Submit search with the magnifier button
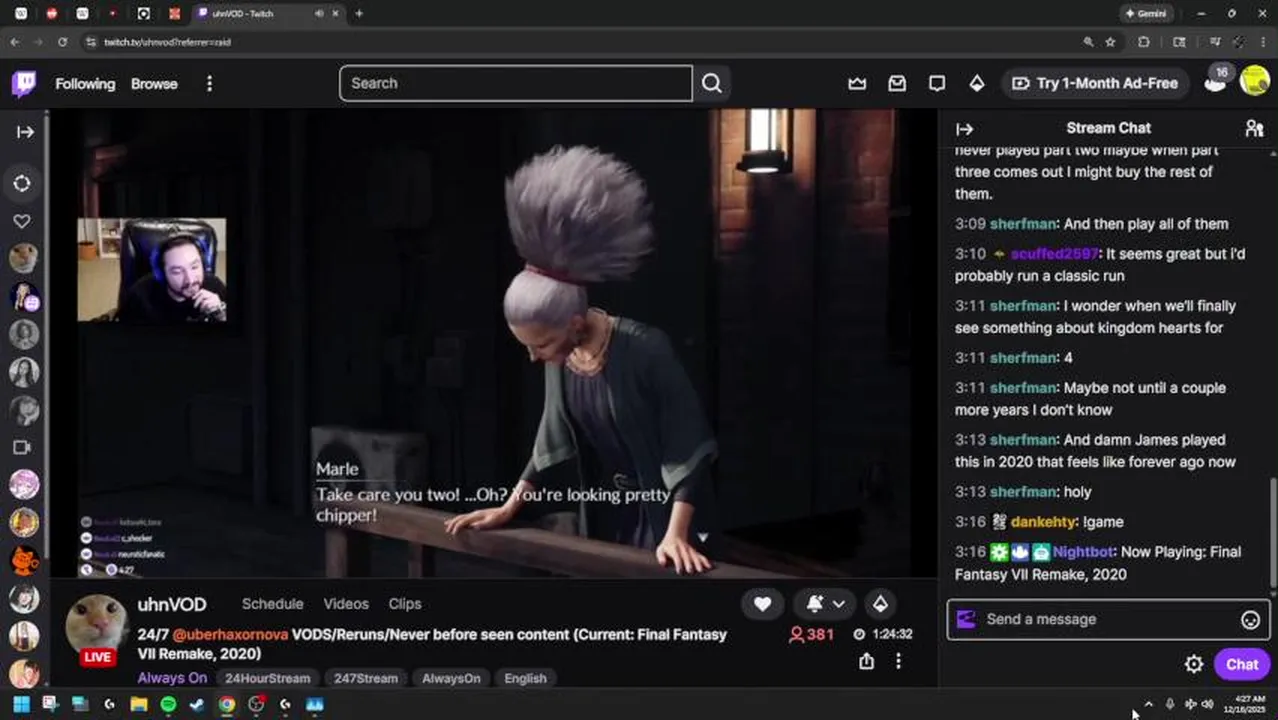Screen dimensions: 1278x720 pyautogui.click(x=712, y=83)
